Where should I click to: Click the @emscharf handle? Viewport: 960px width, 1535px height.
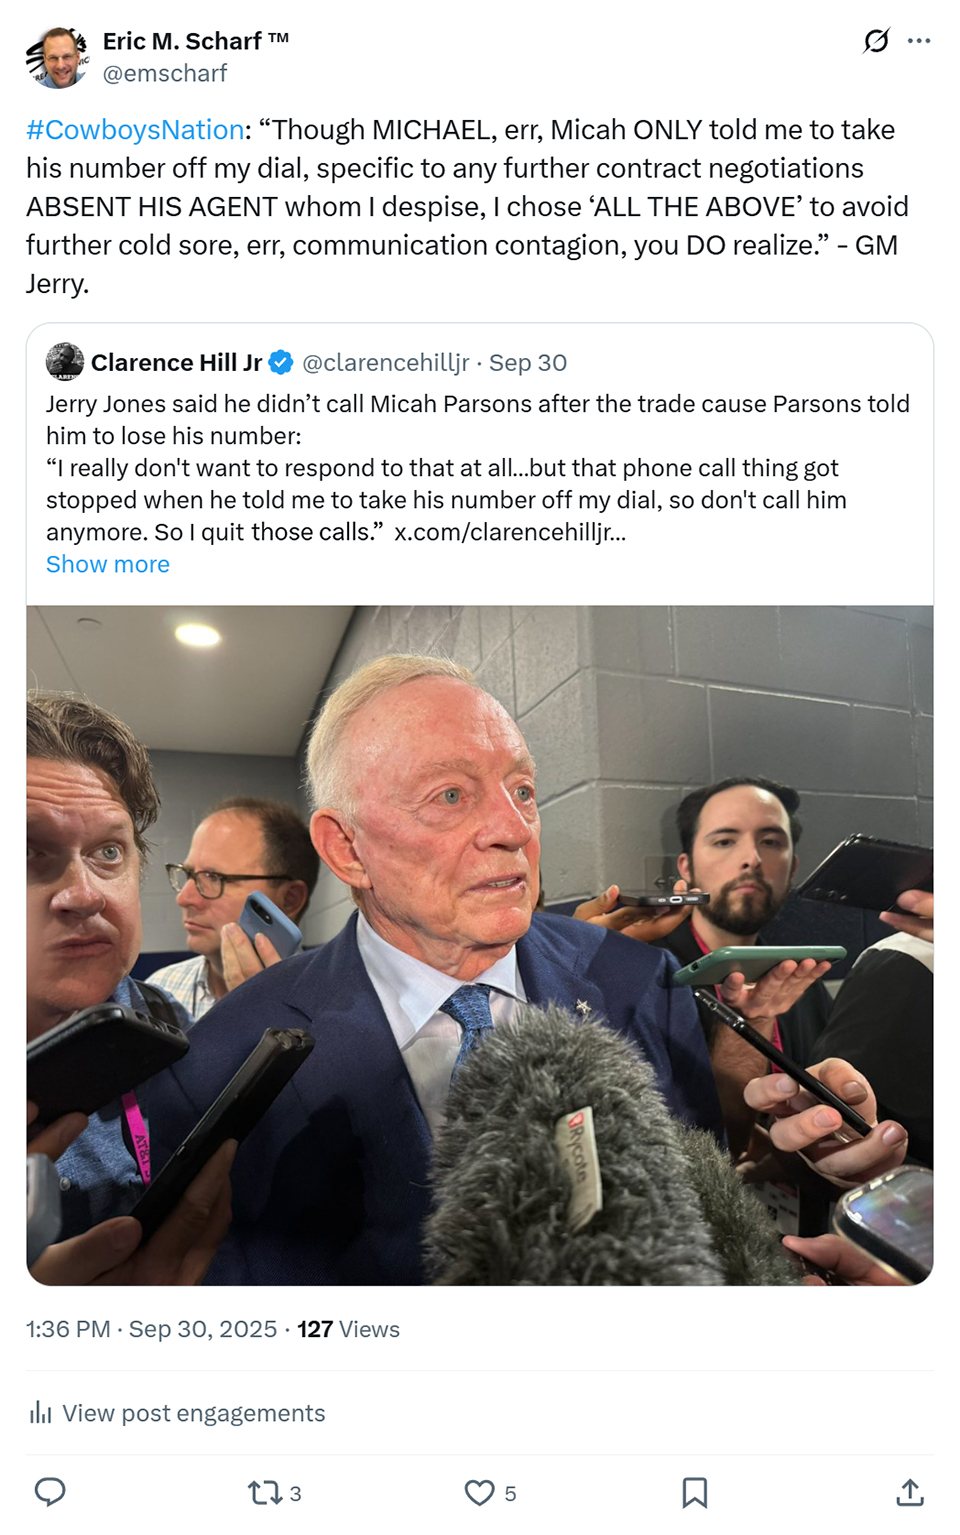[165, 73]
